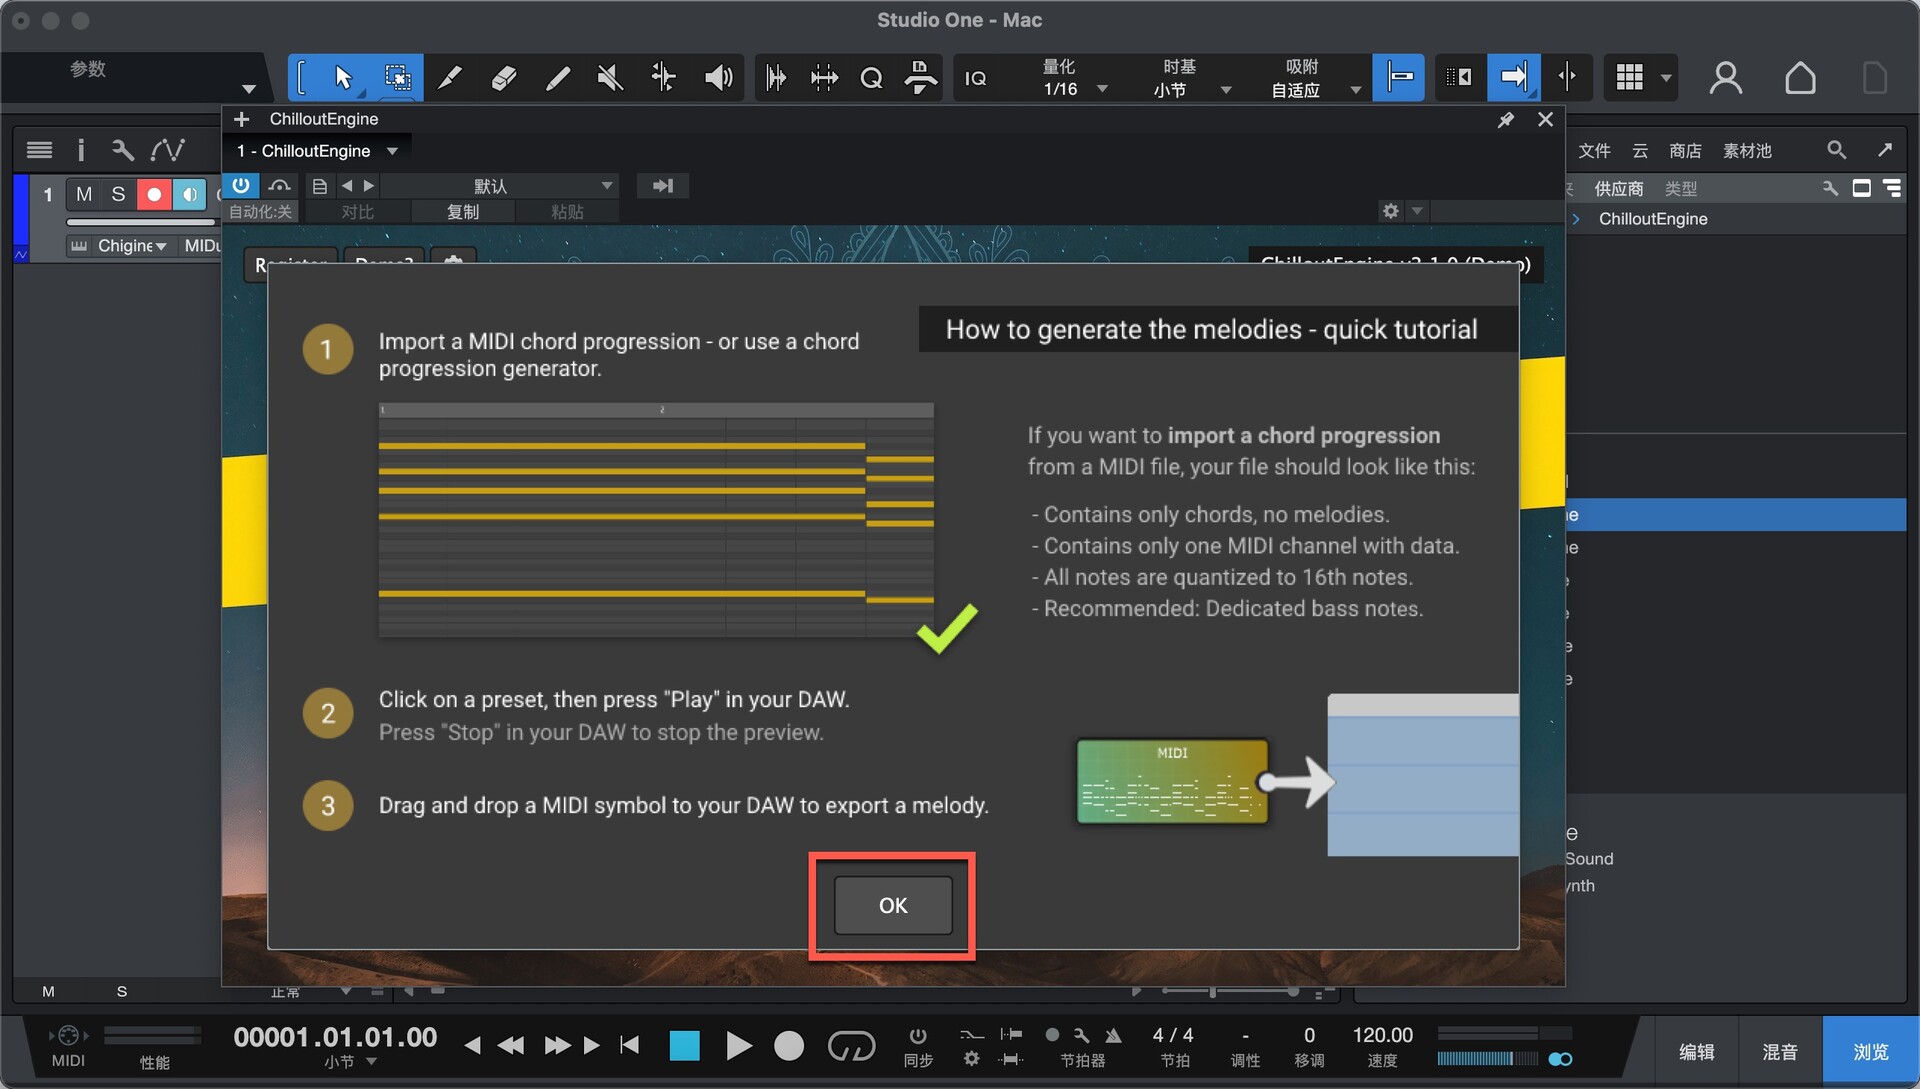Arm track 1 record button

(153, 194)
